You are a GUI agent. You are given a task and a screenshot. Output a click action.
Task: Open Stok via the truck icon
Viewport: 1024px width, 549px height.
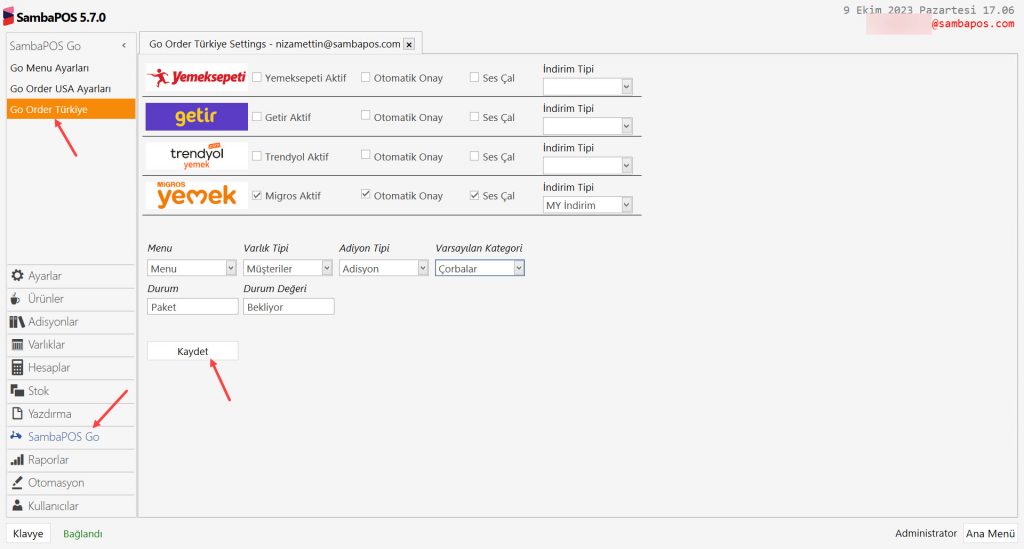17,391
